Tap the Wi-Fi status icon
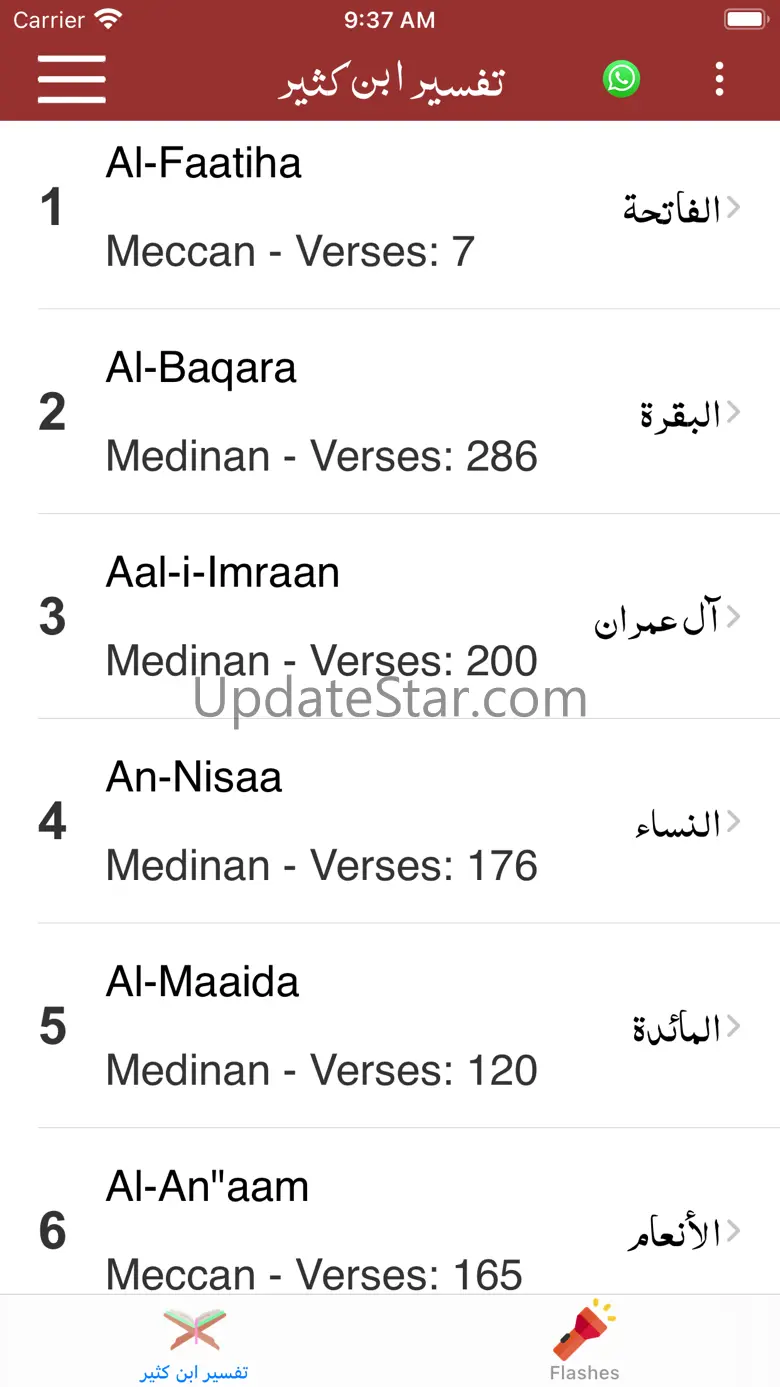Screen dimensions: 780x1387 (108, 19)
